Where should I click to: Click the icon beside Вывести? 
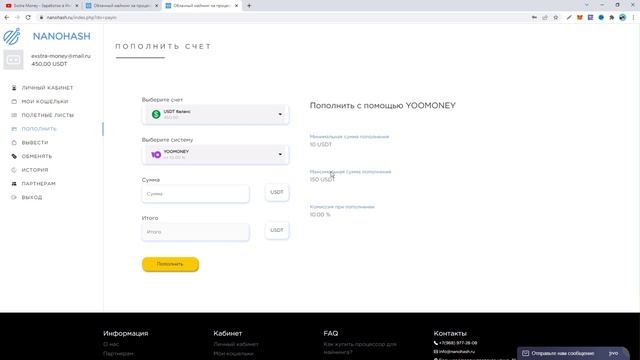pyautogui.click(x=14, y=142)
